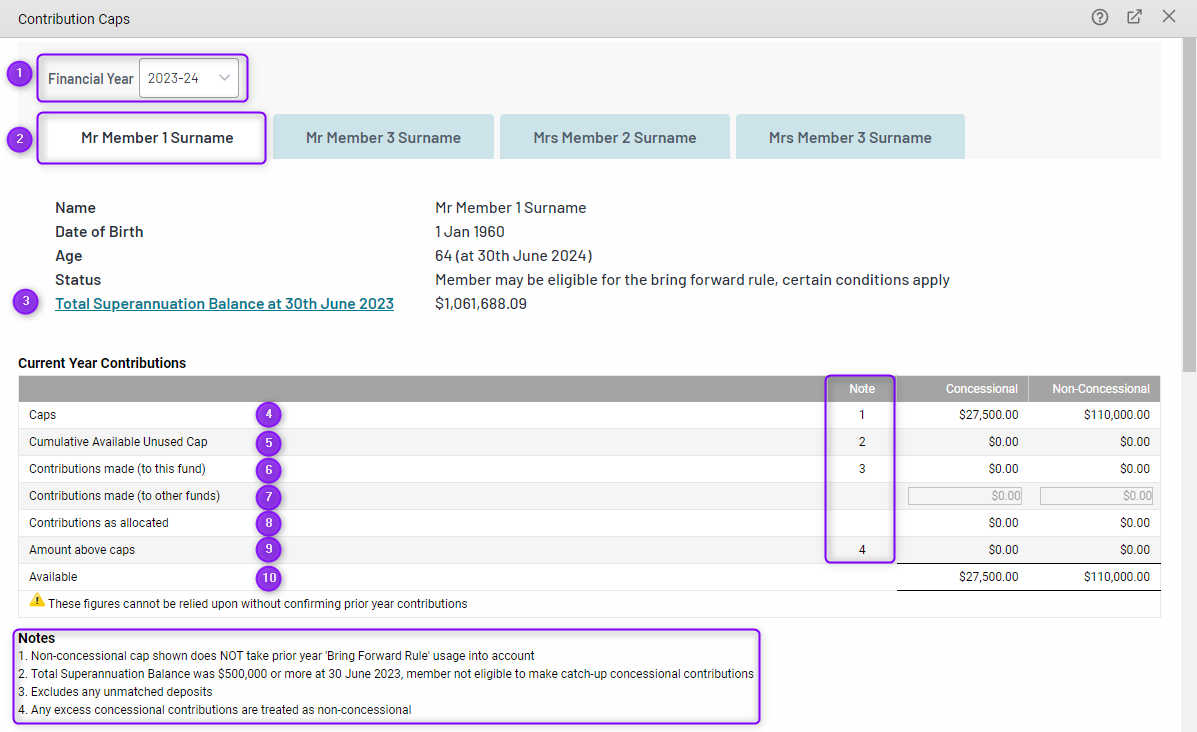
Task: Click the open in new window icon
Action: pyautogui.click(x=1134, y=17)
